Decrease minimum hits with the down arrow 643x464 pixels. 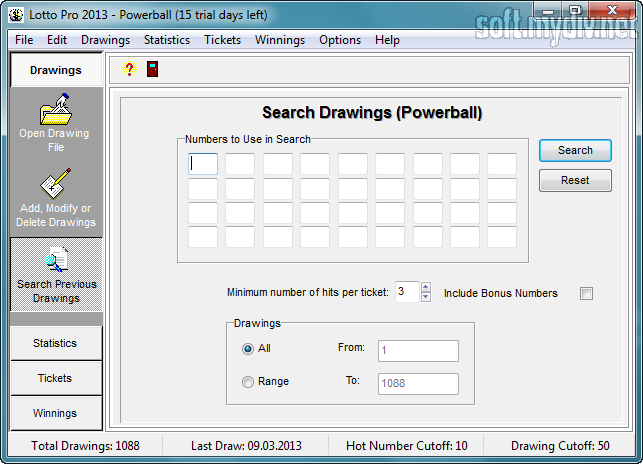tap(426, 297)
